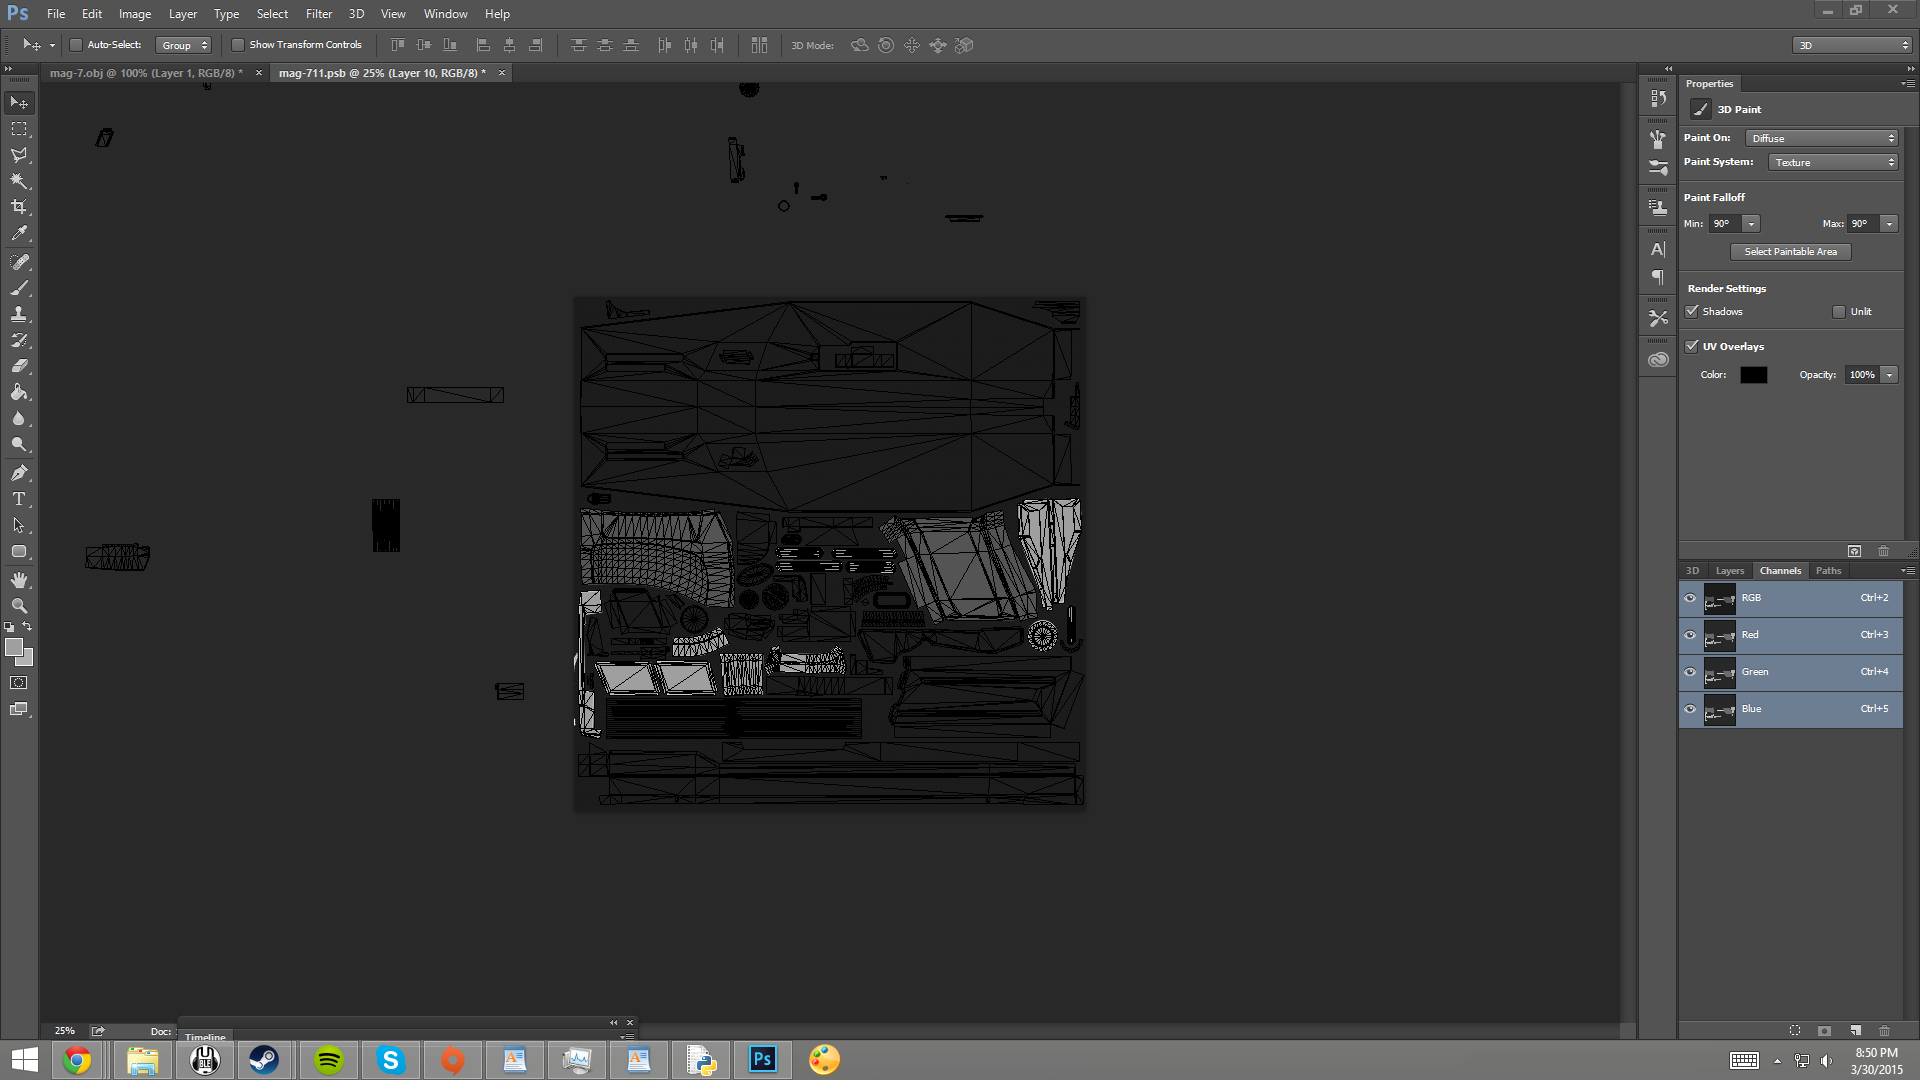Select the Magic Wand tool
1920x1080 pixels.
click(19, 181)
